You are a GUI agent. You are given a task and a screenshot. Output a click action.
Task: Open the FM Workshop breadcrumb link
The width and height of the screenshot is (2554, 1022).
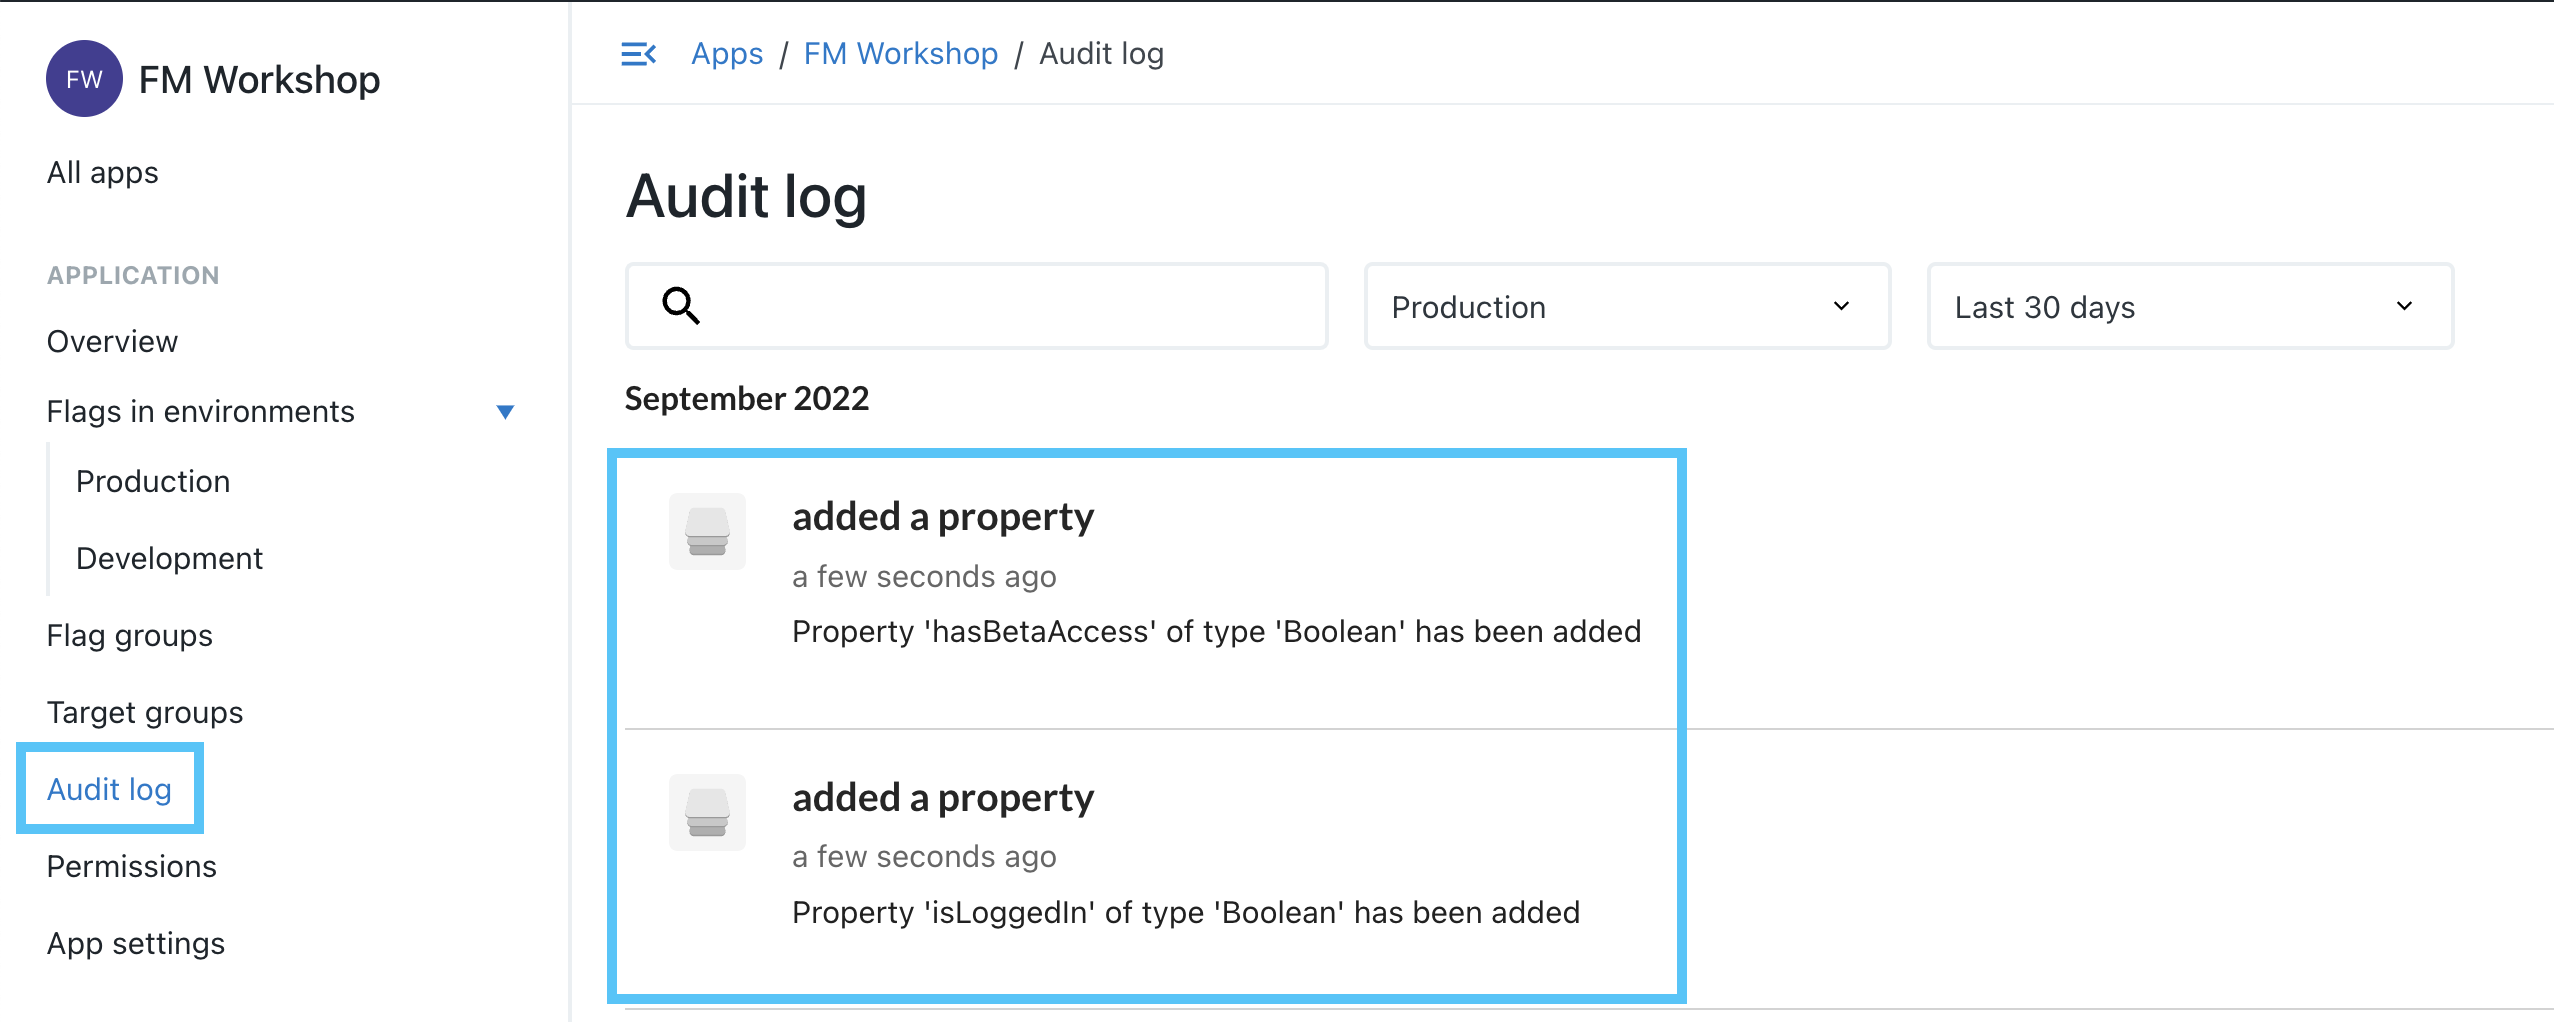[x=899, y=53]
